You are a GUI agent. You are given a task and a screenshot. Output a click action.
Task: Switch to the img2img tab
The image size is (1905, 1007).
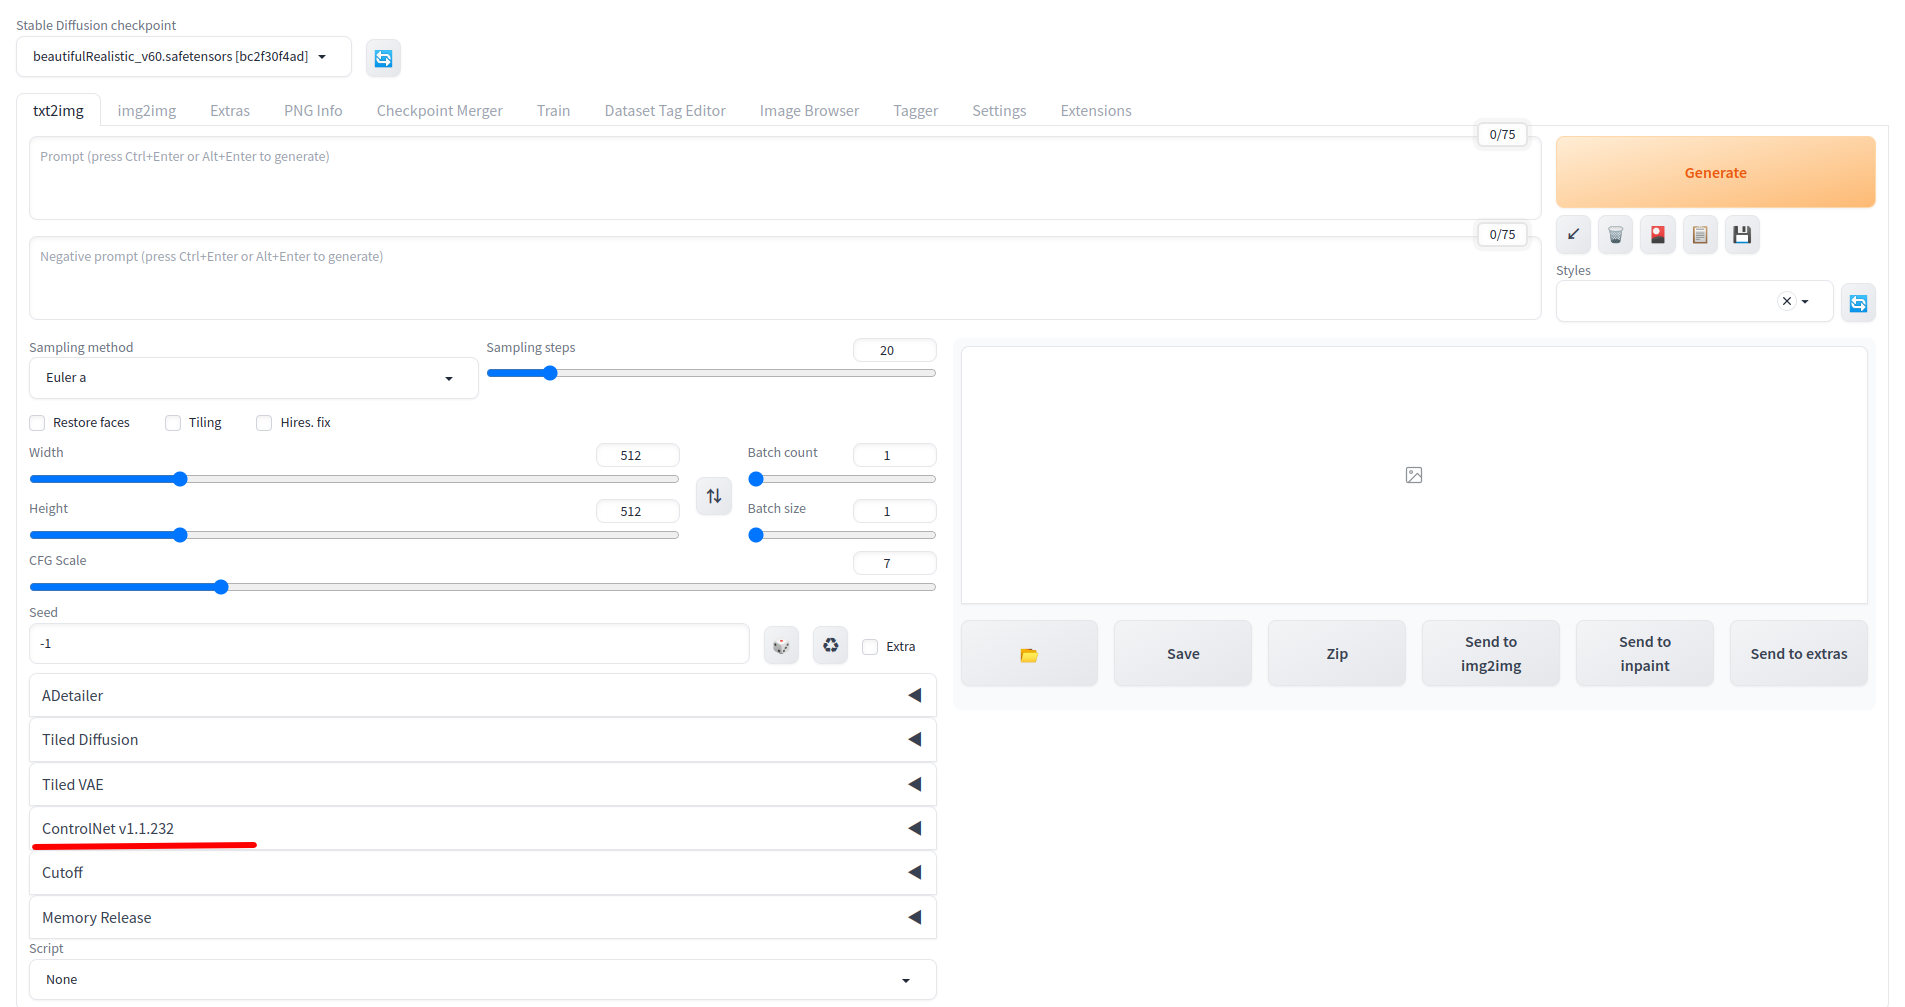(x=146, y=110)
